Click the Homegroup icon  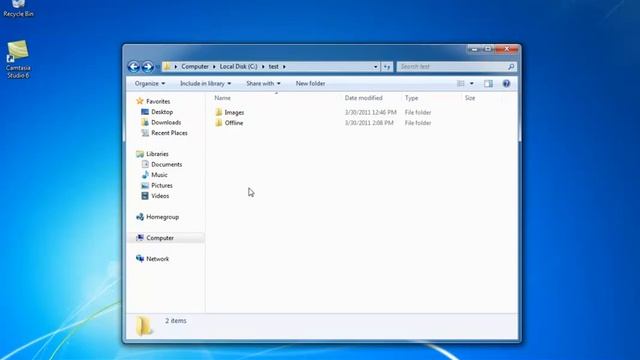click(x=140, y=217)
